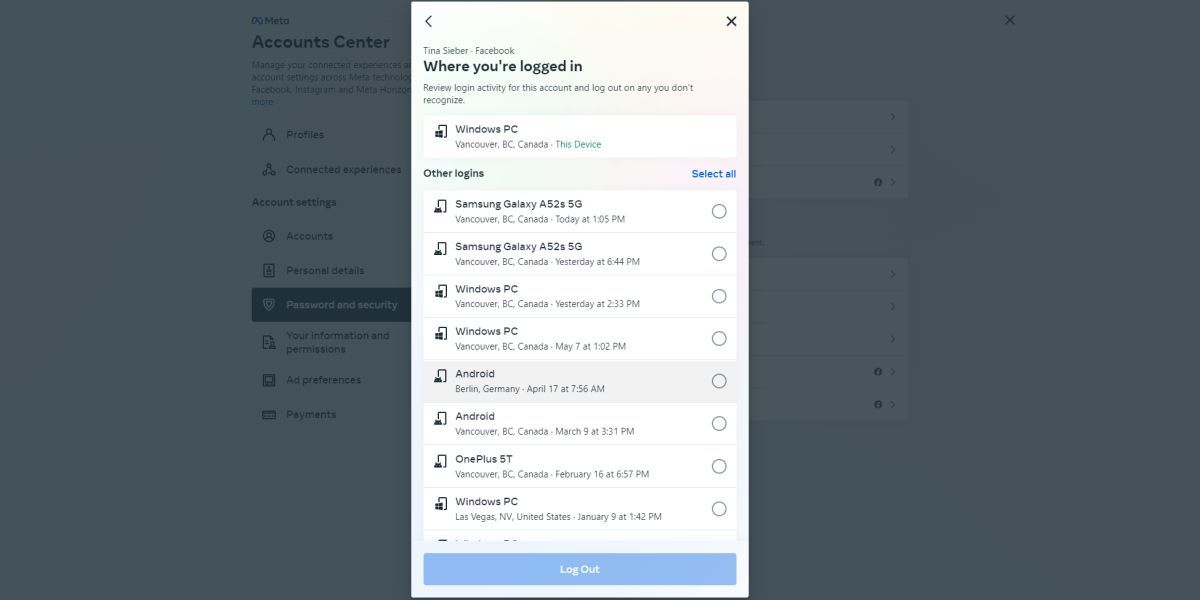Click the Personal details ID icon
This screenshot has width=1200, height=600.
[x=268, y=271]
